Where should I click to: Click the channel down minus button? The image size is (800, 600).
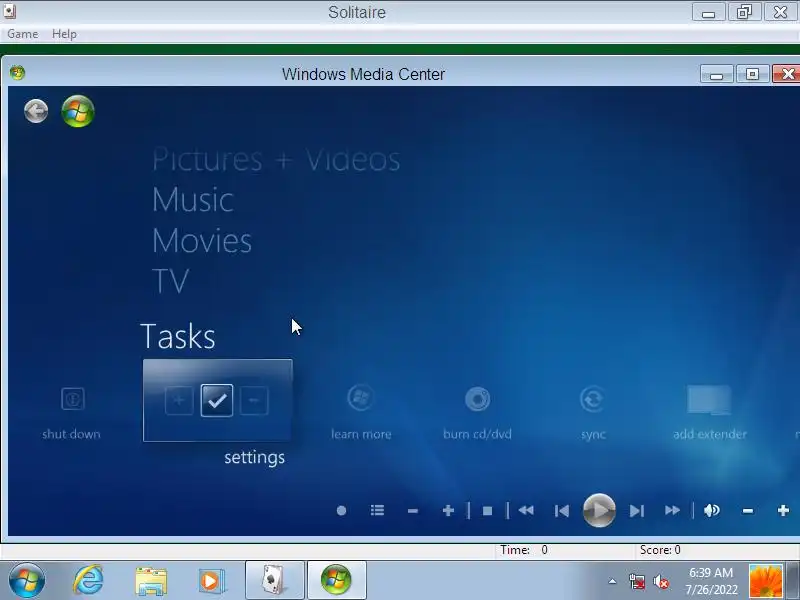(413, 511)
